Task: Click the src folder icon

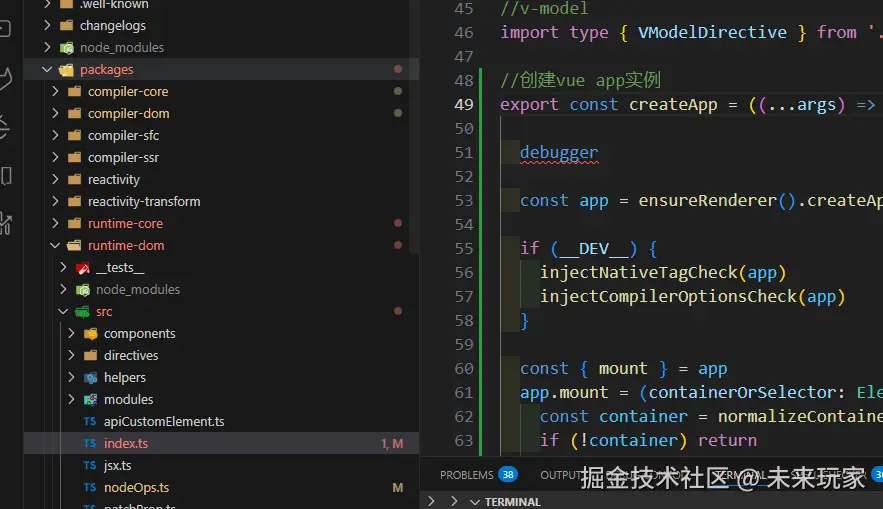Action: [83, 311]
